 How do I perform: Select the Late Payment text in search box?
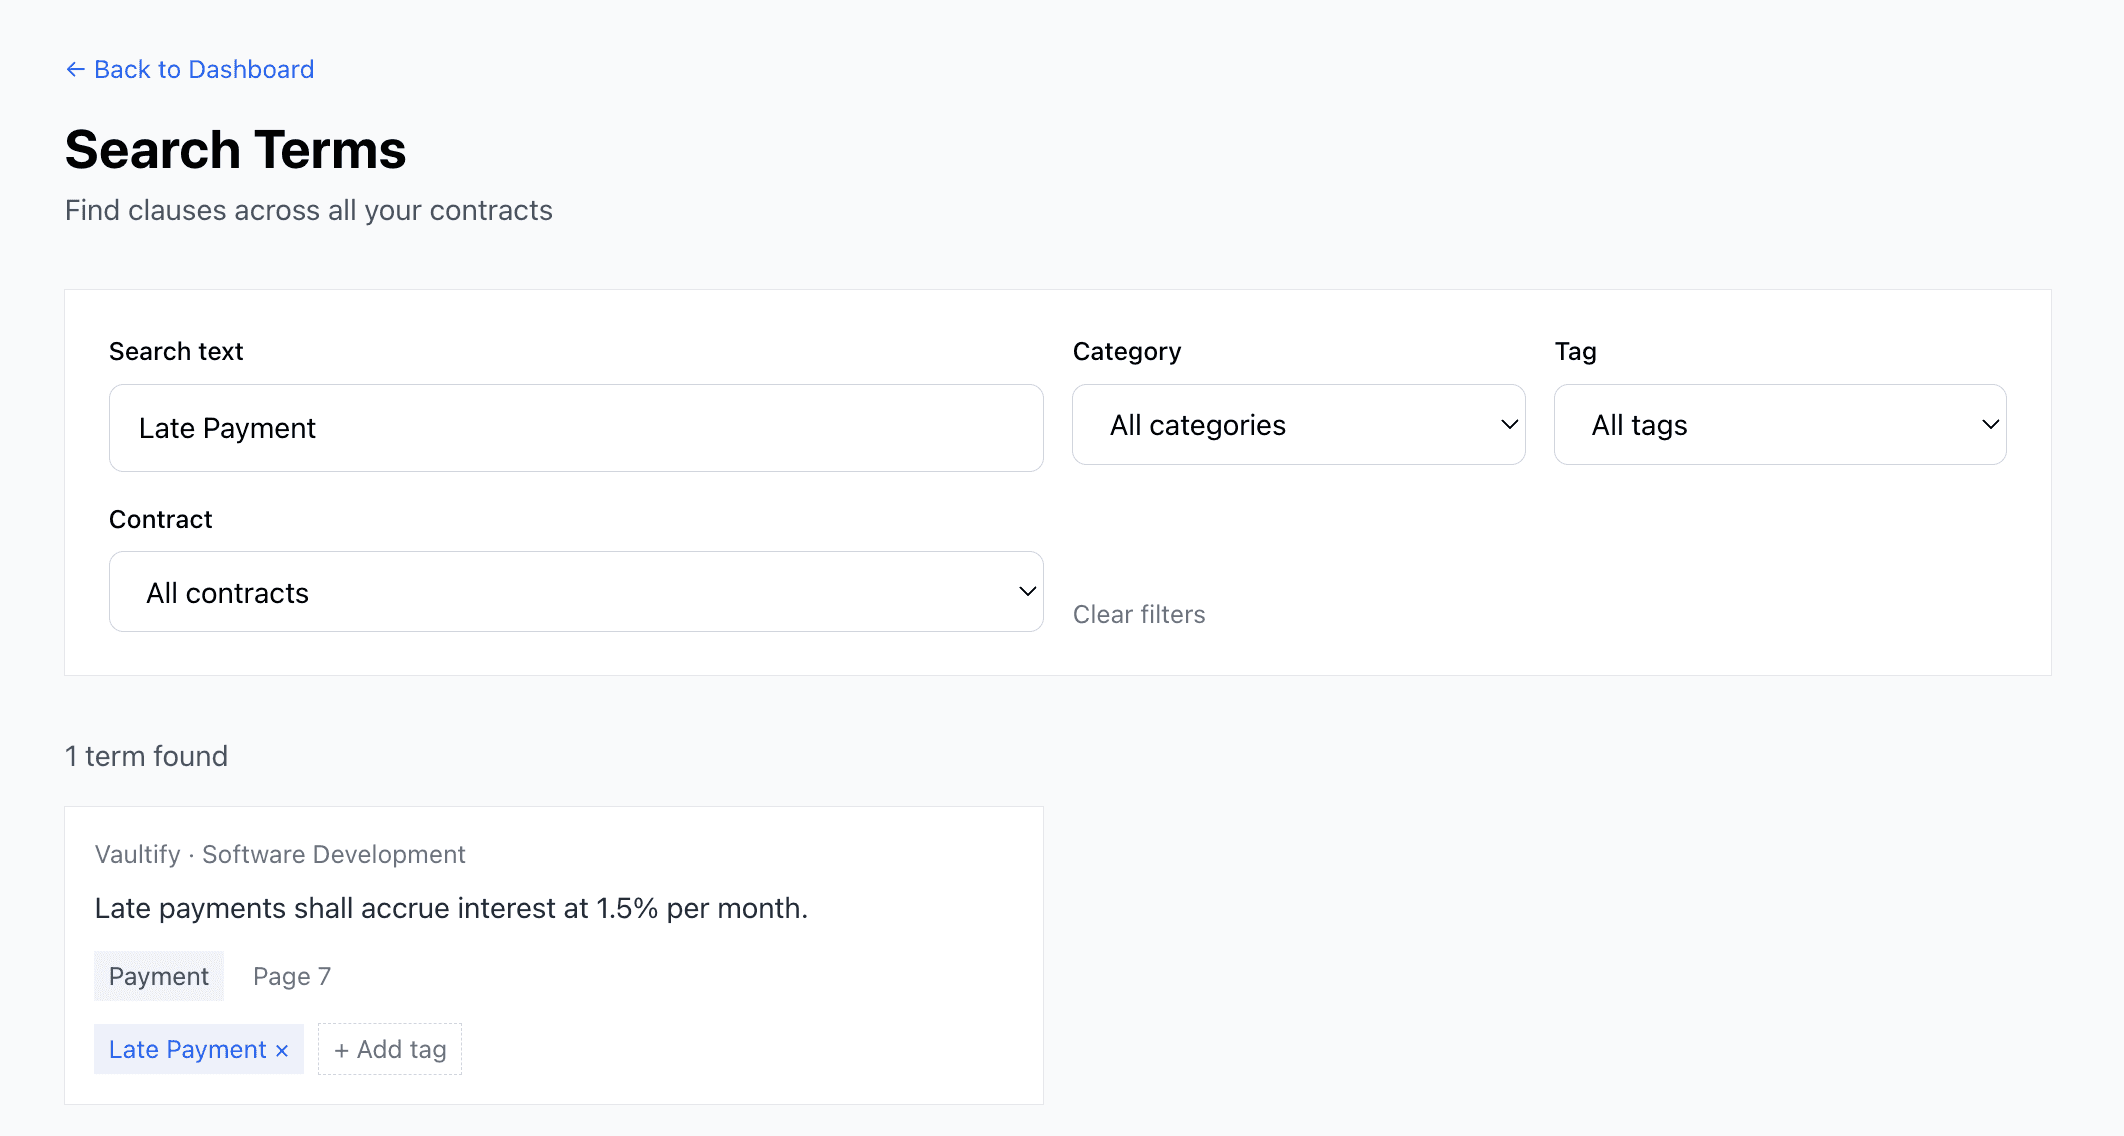[x=226, y=428]
